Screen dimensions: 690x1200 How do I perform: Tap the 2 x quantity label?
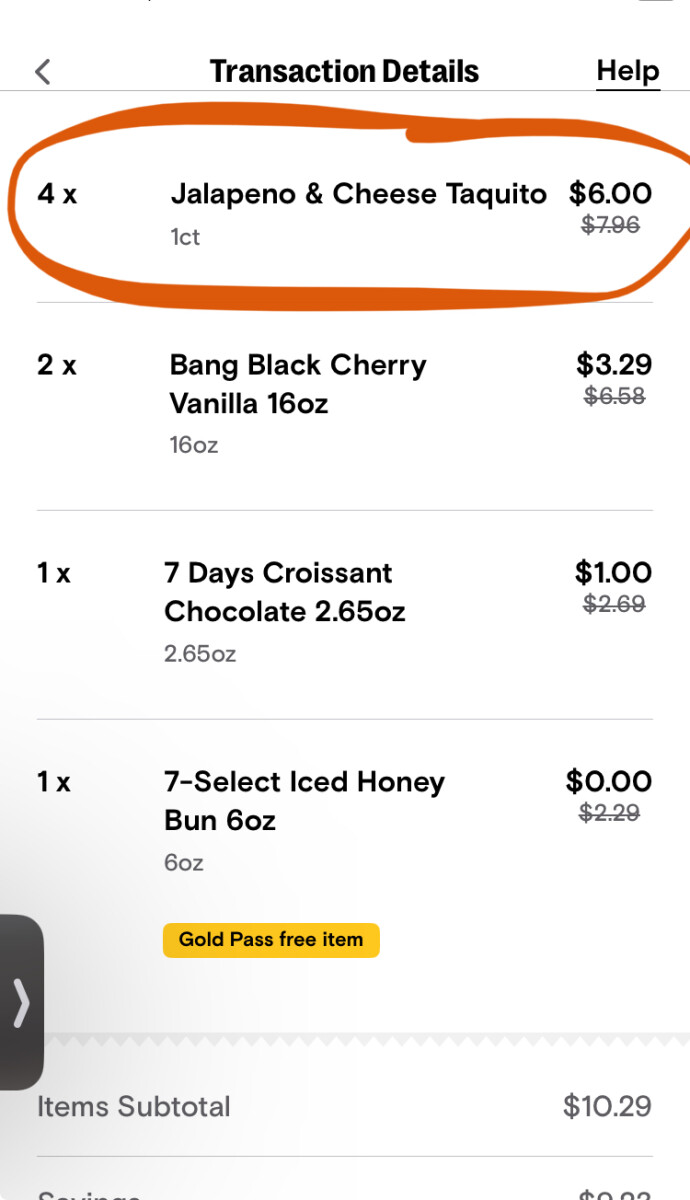(x=57, y=365)
